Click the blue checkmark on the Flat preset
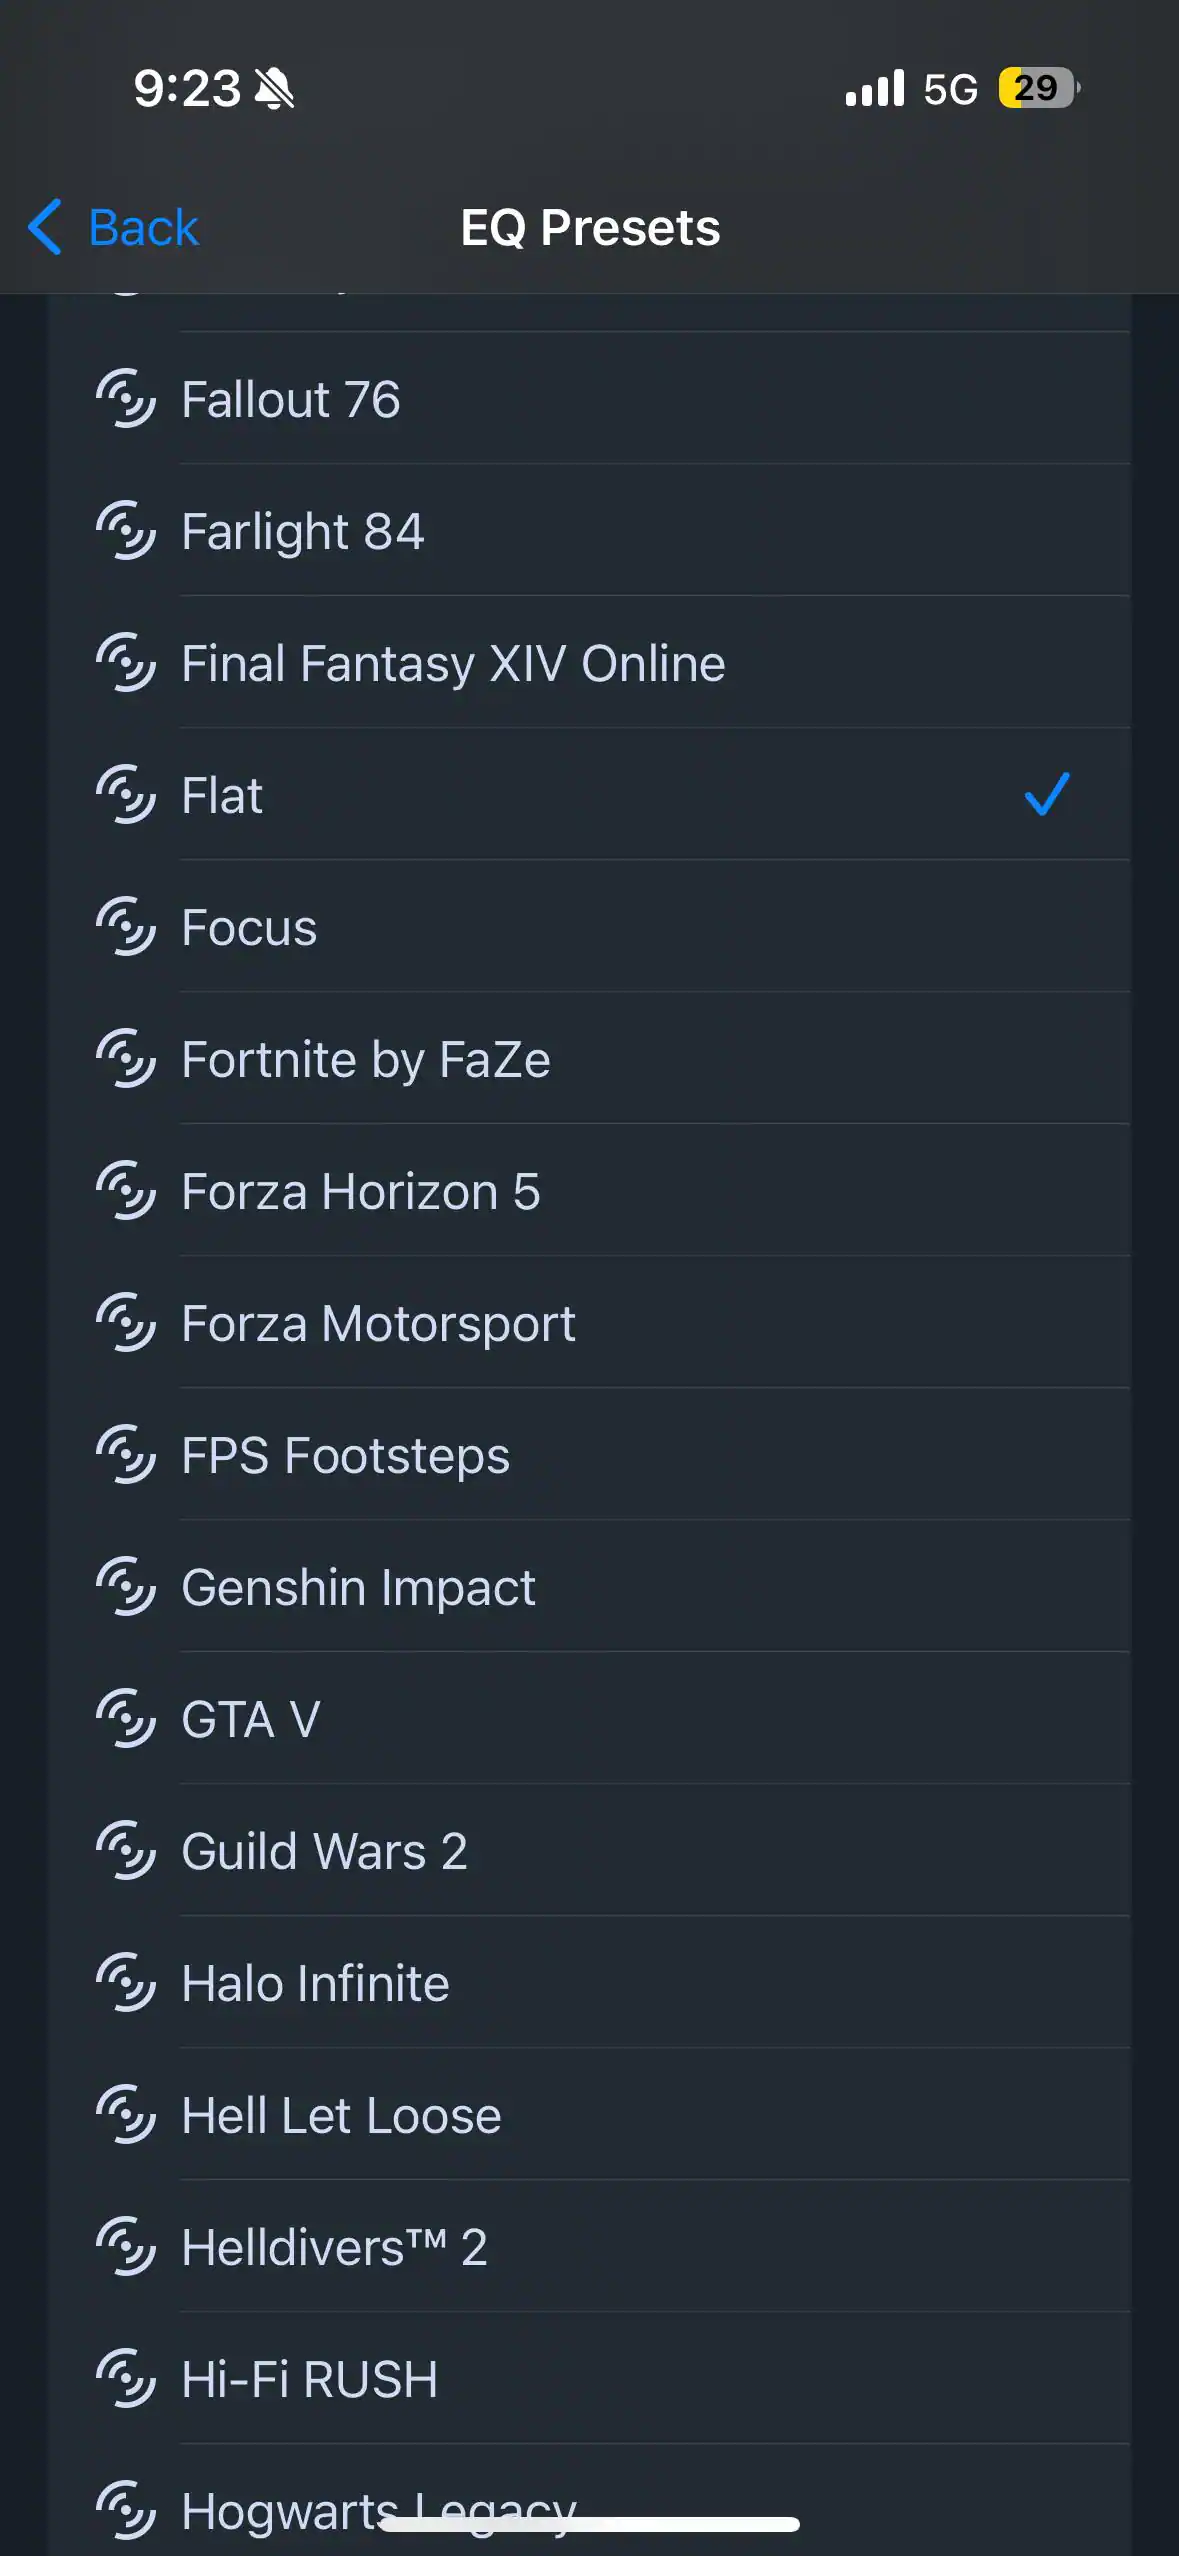Image resolution: width=1179 pixels, height=2556 pixels. click(1047, 794)
